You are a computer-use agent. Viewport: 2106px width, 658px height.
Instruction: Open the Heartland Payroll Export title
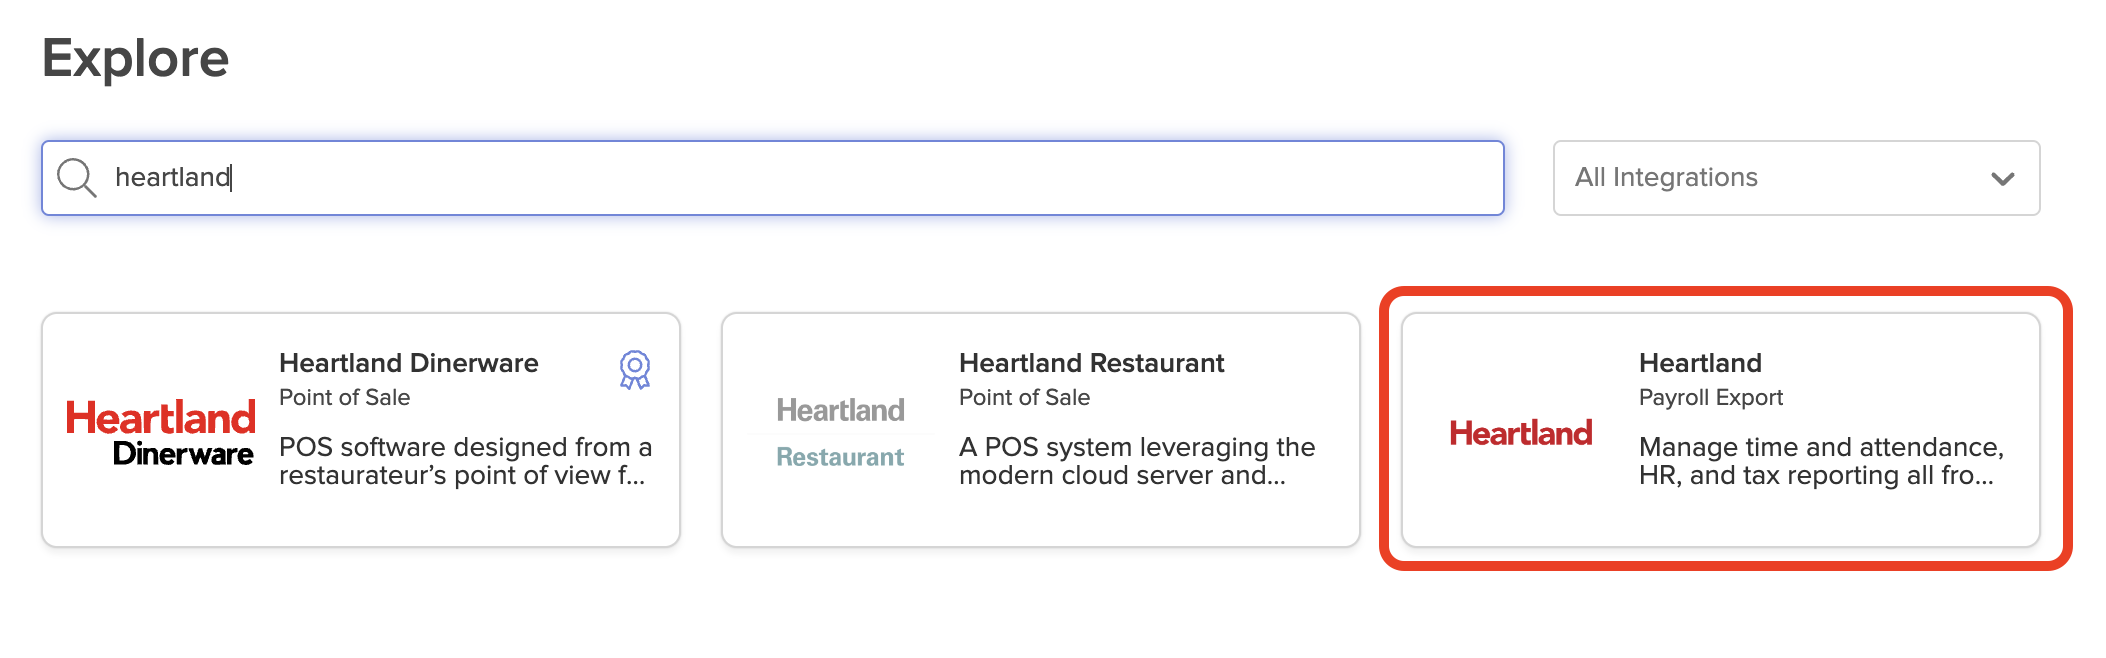pos(1700,363)
